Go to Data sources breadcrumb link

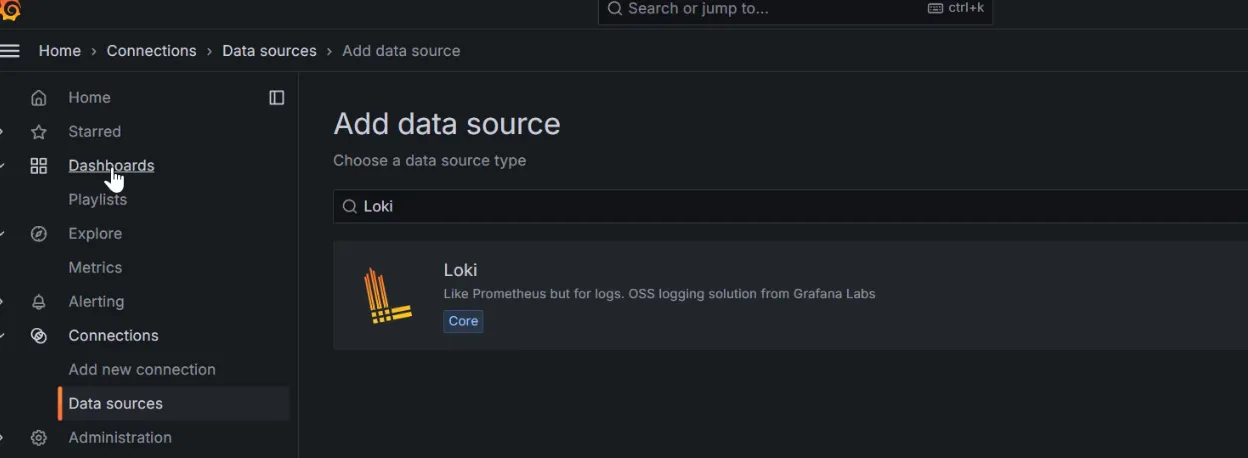pos(269,51)
